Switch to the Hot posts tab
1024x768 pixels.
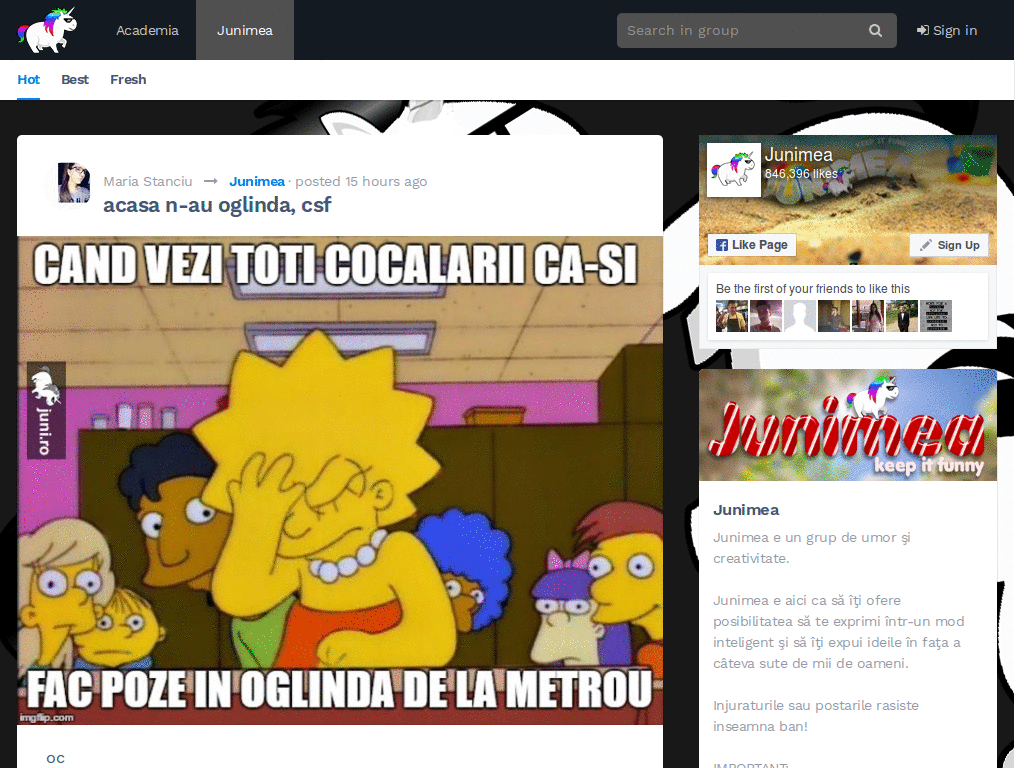(28, 80)
